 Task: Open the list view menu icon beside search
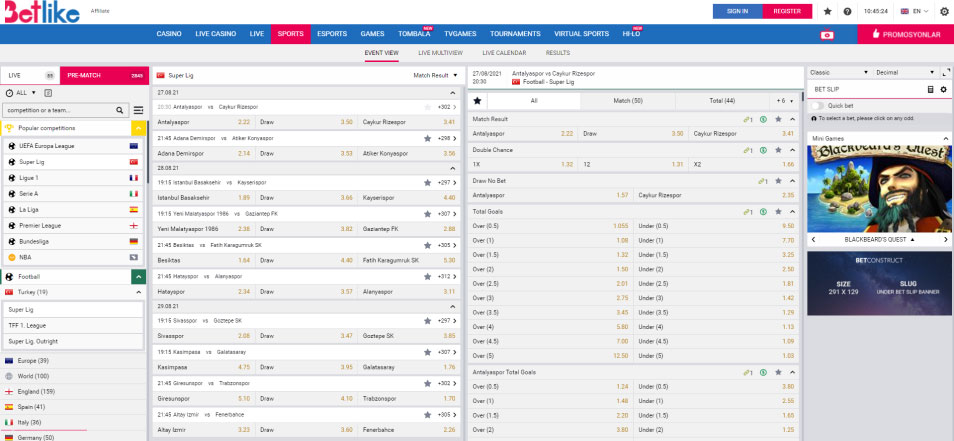point(139,111)
